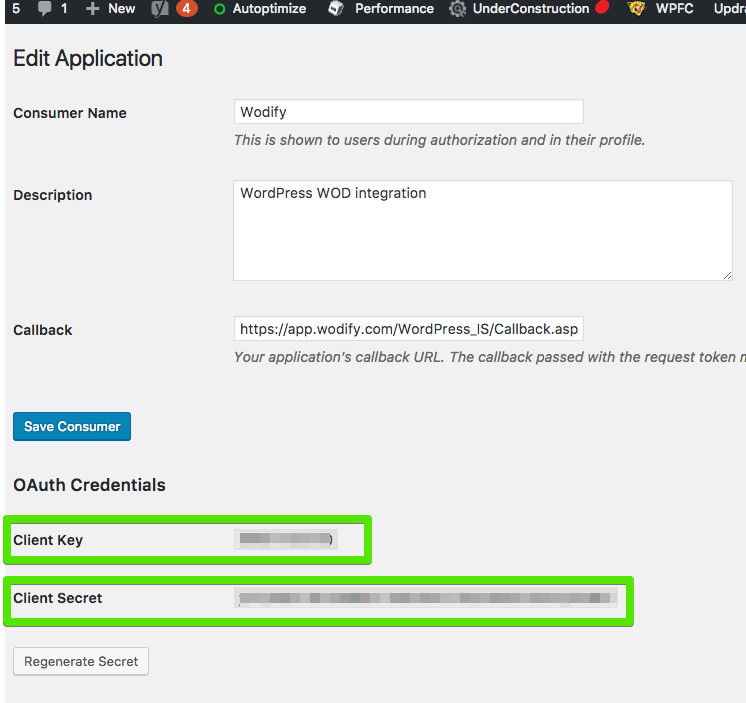Click the Performance cube icon

tap(336, 9)
